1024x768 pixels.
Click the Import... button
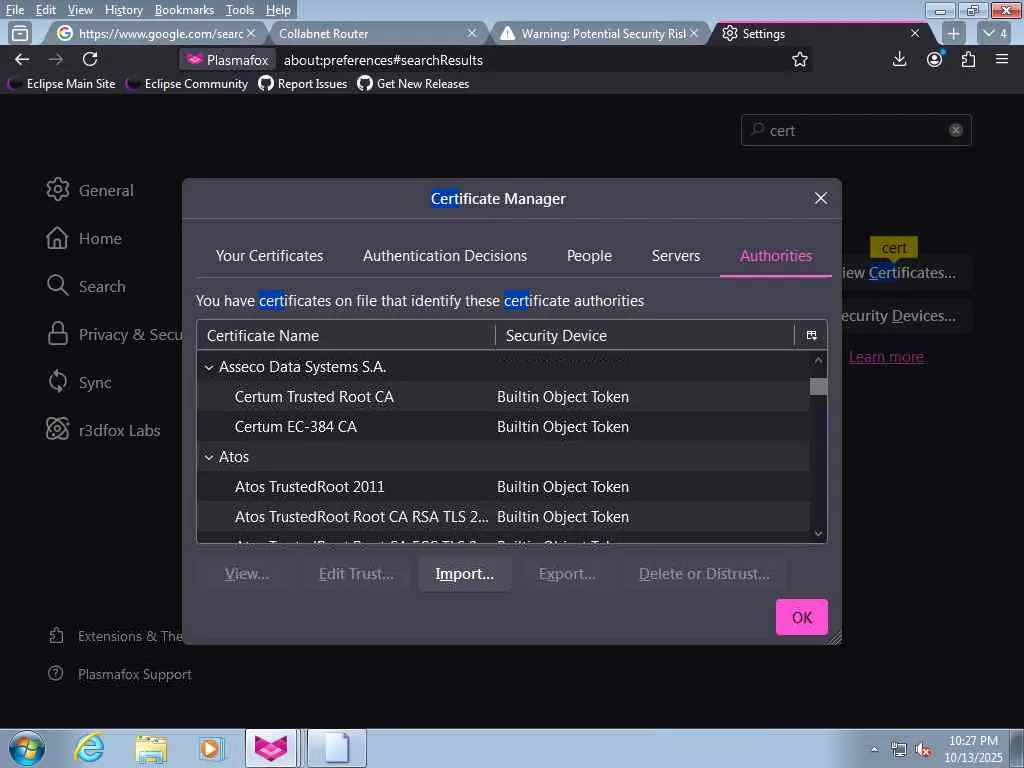click(464, 573)
